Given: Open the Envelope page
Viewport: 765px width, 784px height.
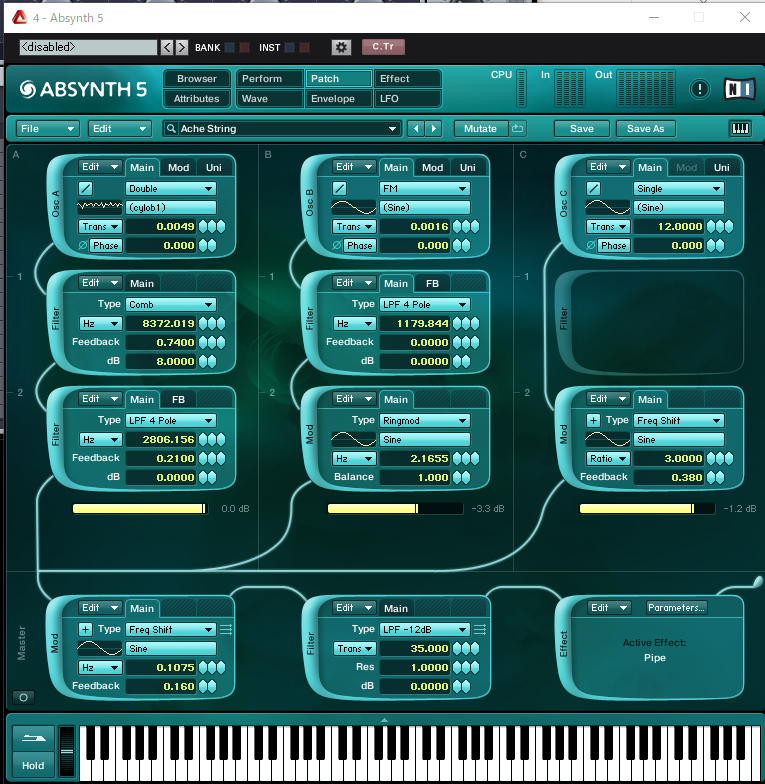Looking at the screenshot, I should (x=338, y=98).
